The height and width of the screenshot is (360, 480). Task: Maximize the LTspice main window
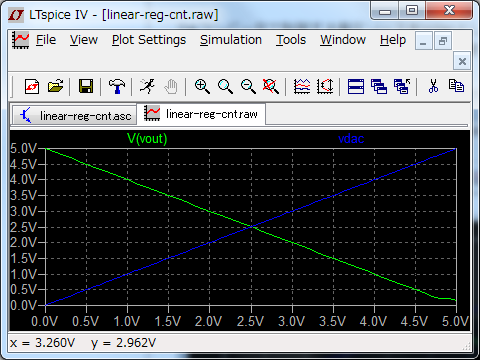(x=412, y=11)
